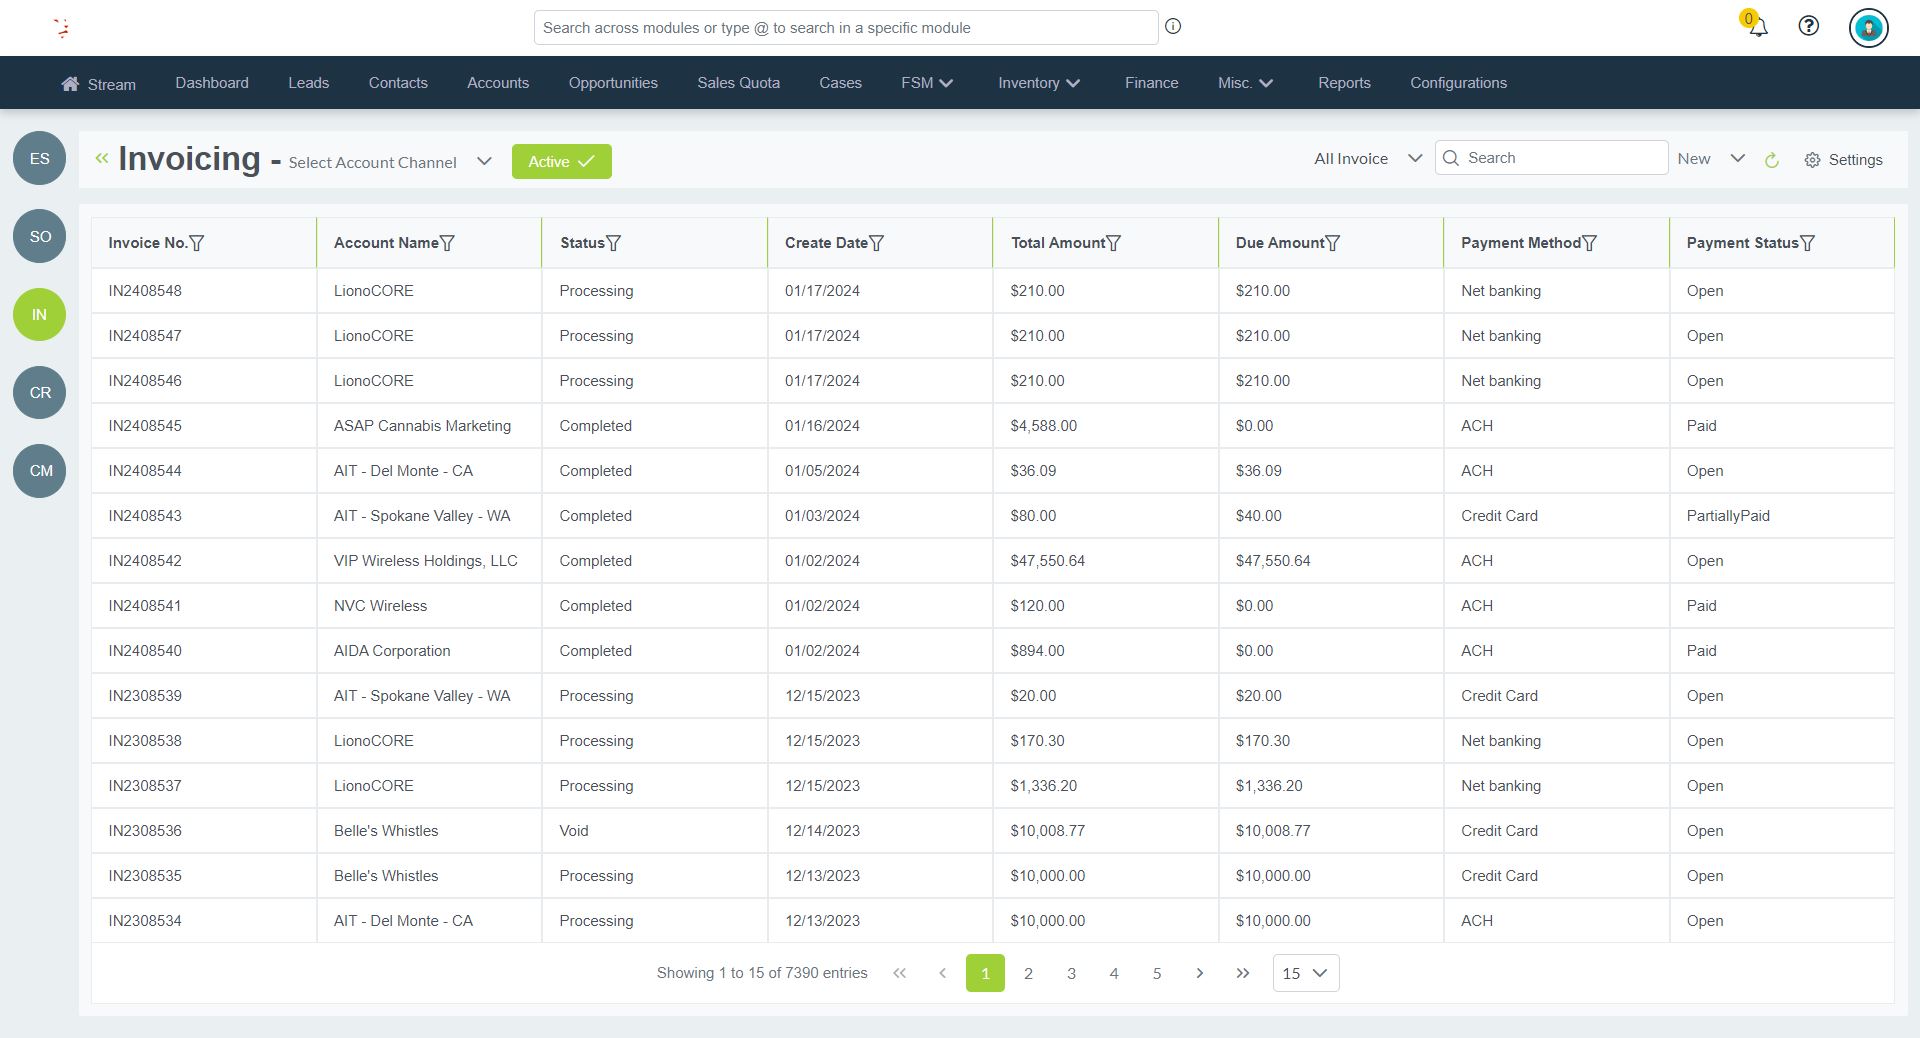Filter the Account Name column
Screen dimensions: 1920x1038
point(451,243)
